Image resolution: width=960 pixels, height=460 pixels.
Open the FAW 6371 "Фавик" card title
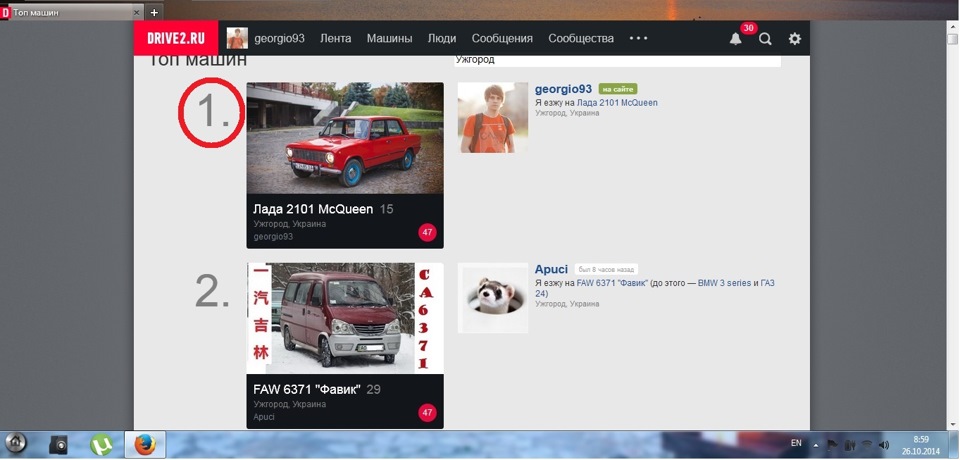pos(307,389)
